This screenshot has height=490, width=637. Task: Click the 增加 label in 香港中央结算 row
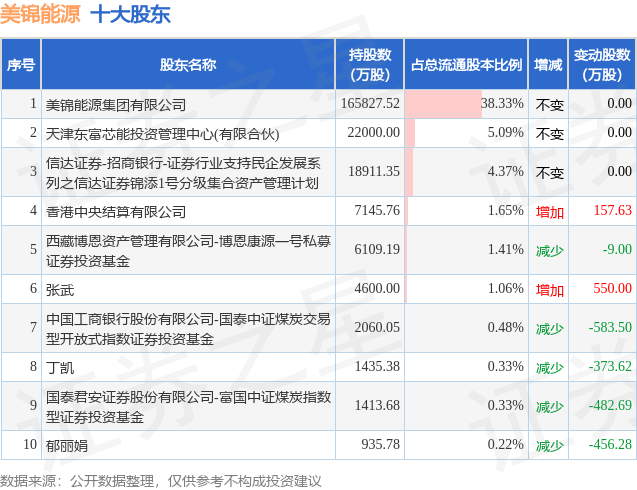click(550, 212)
